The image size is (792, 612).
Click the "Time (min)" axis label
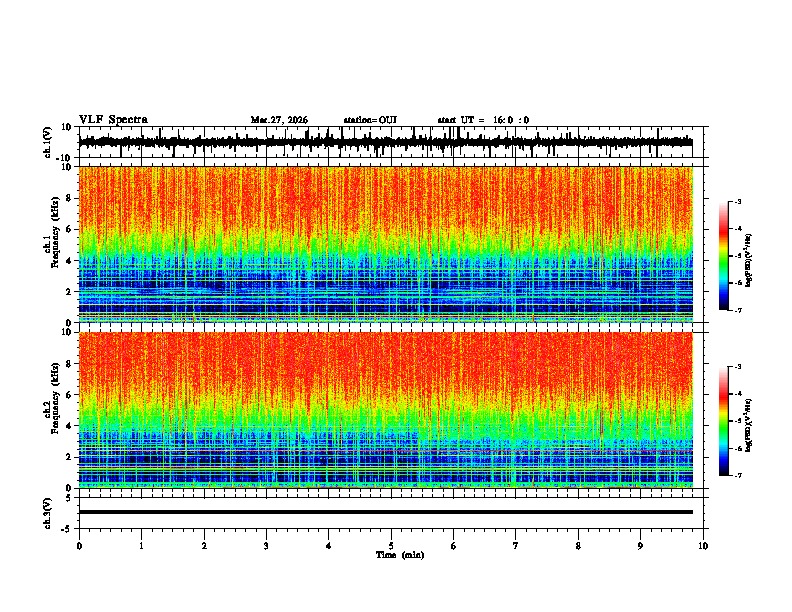point(400,555)
